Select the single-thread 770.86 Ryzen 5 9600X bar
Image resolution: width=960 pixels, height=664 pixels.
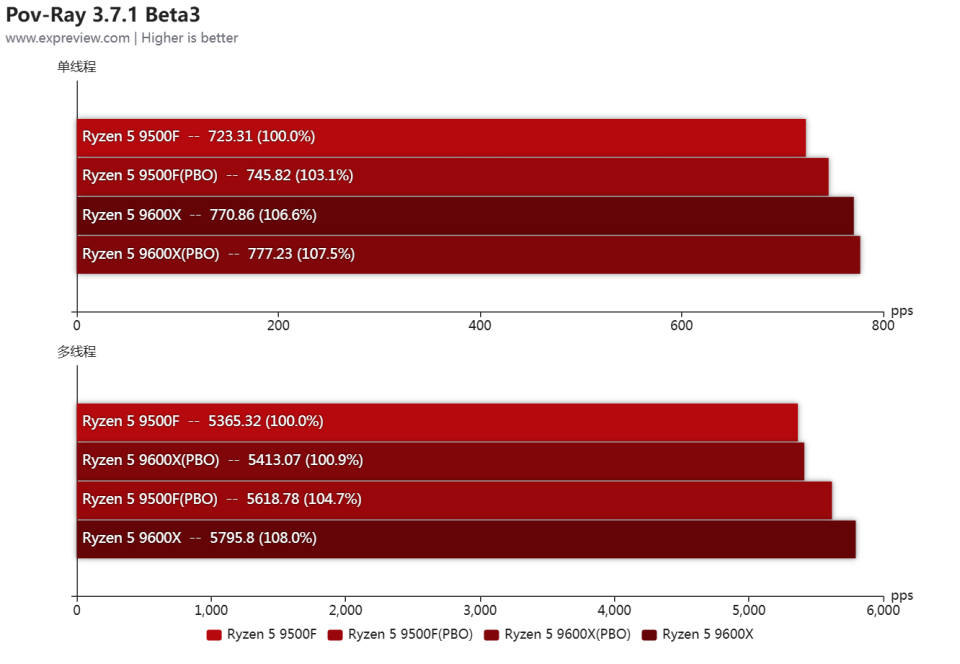coord(465,215)
